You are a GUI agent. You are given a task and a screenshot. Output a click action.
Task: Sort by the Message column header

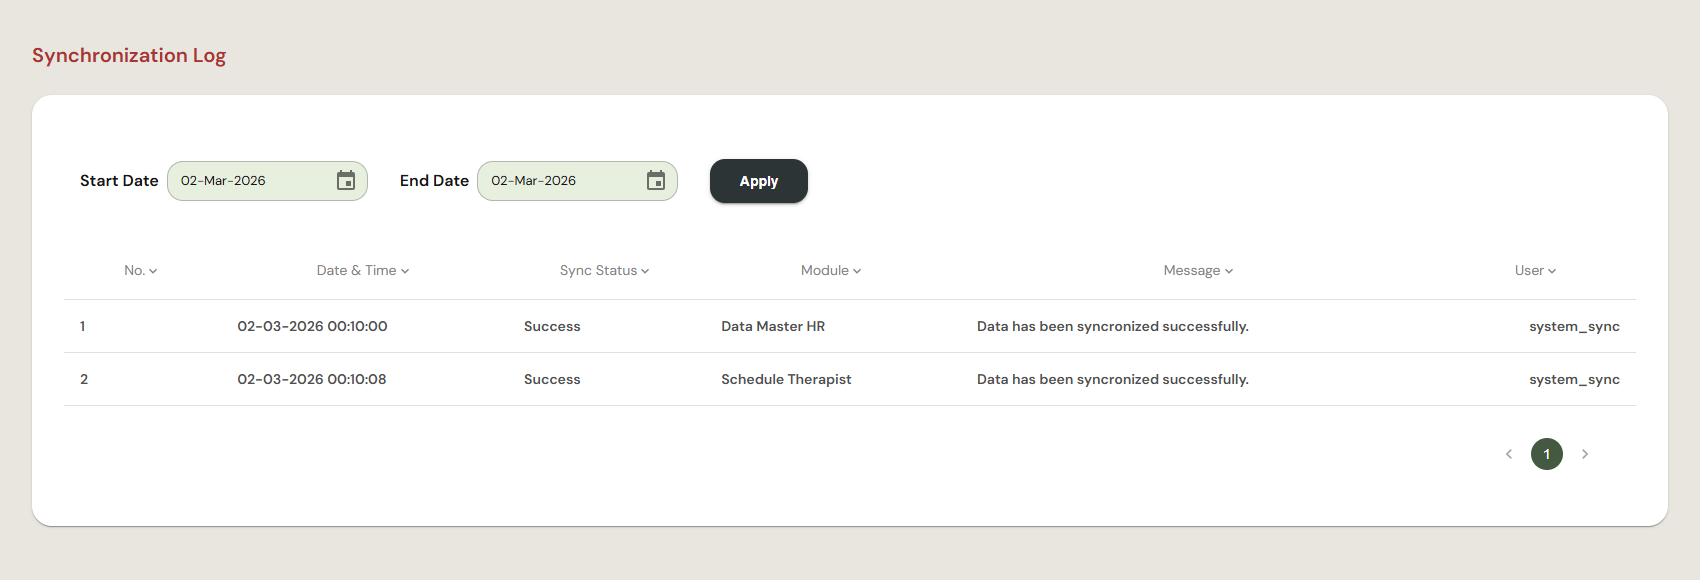[1198, 271]
